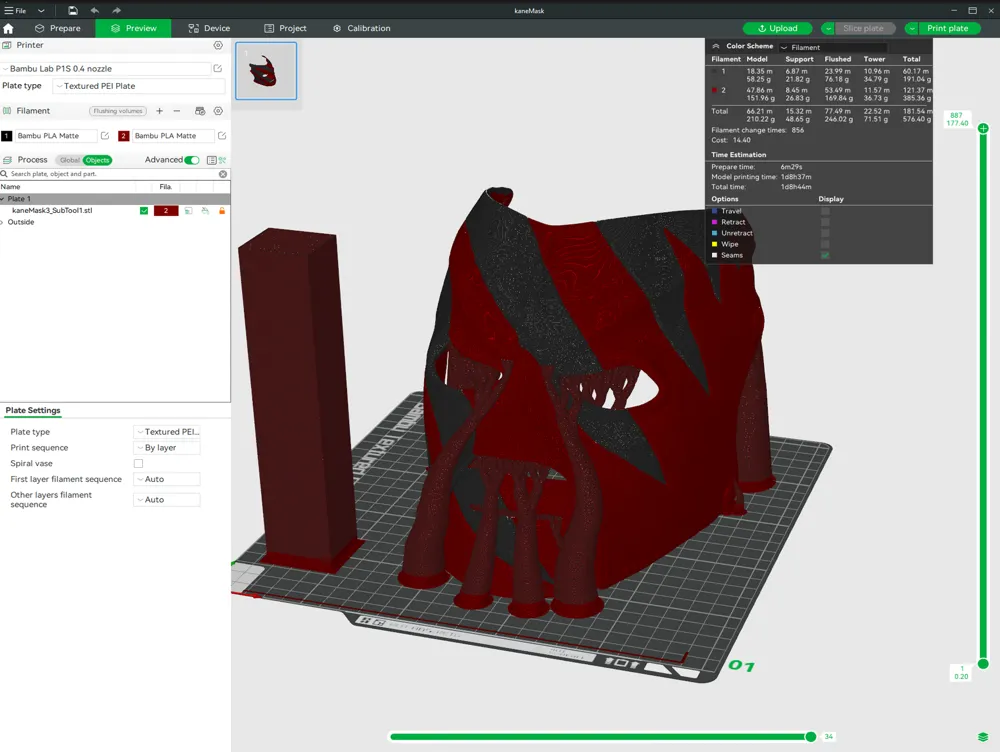Viewport: 1000px width, 752px height.
Task: Switch to the Preview tab
Action: [x=133, y=28]
